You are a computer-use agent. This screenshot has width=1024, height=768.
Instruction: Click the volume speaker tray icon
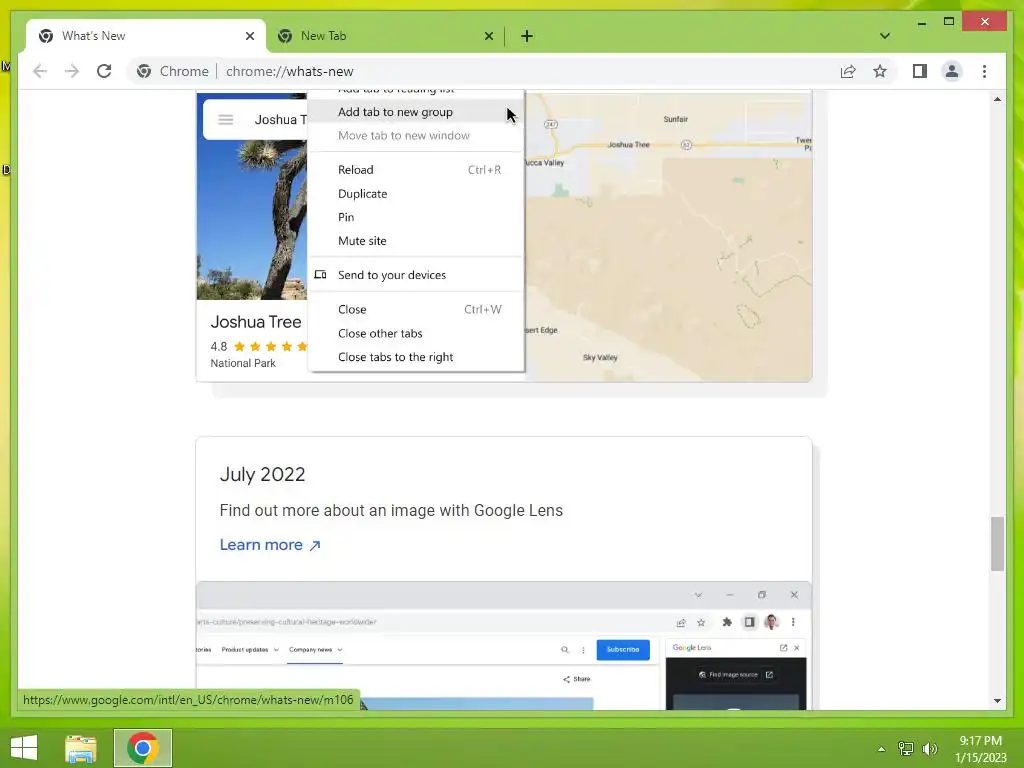[930, 749]
